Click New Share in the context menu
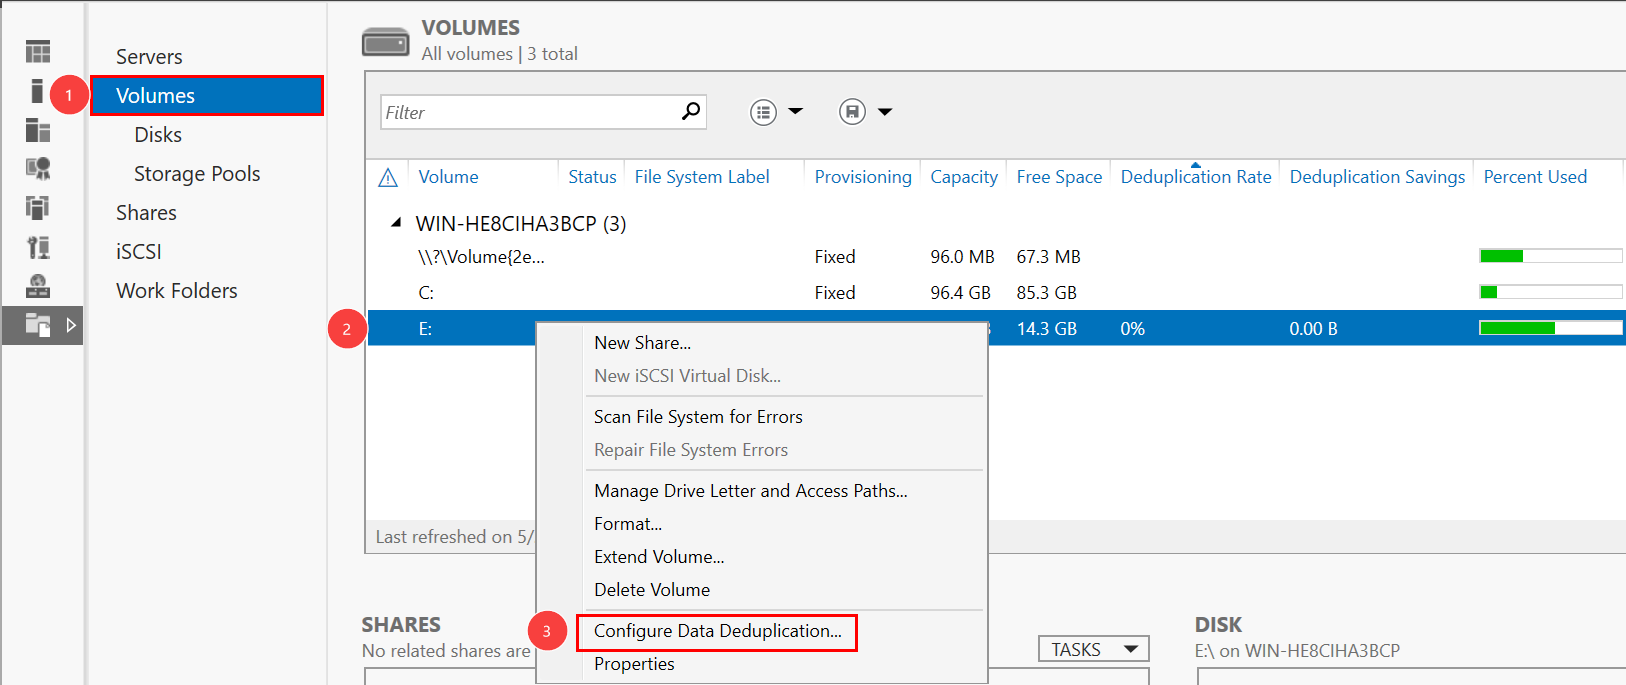 642,343
